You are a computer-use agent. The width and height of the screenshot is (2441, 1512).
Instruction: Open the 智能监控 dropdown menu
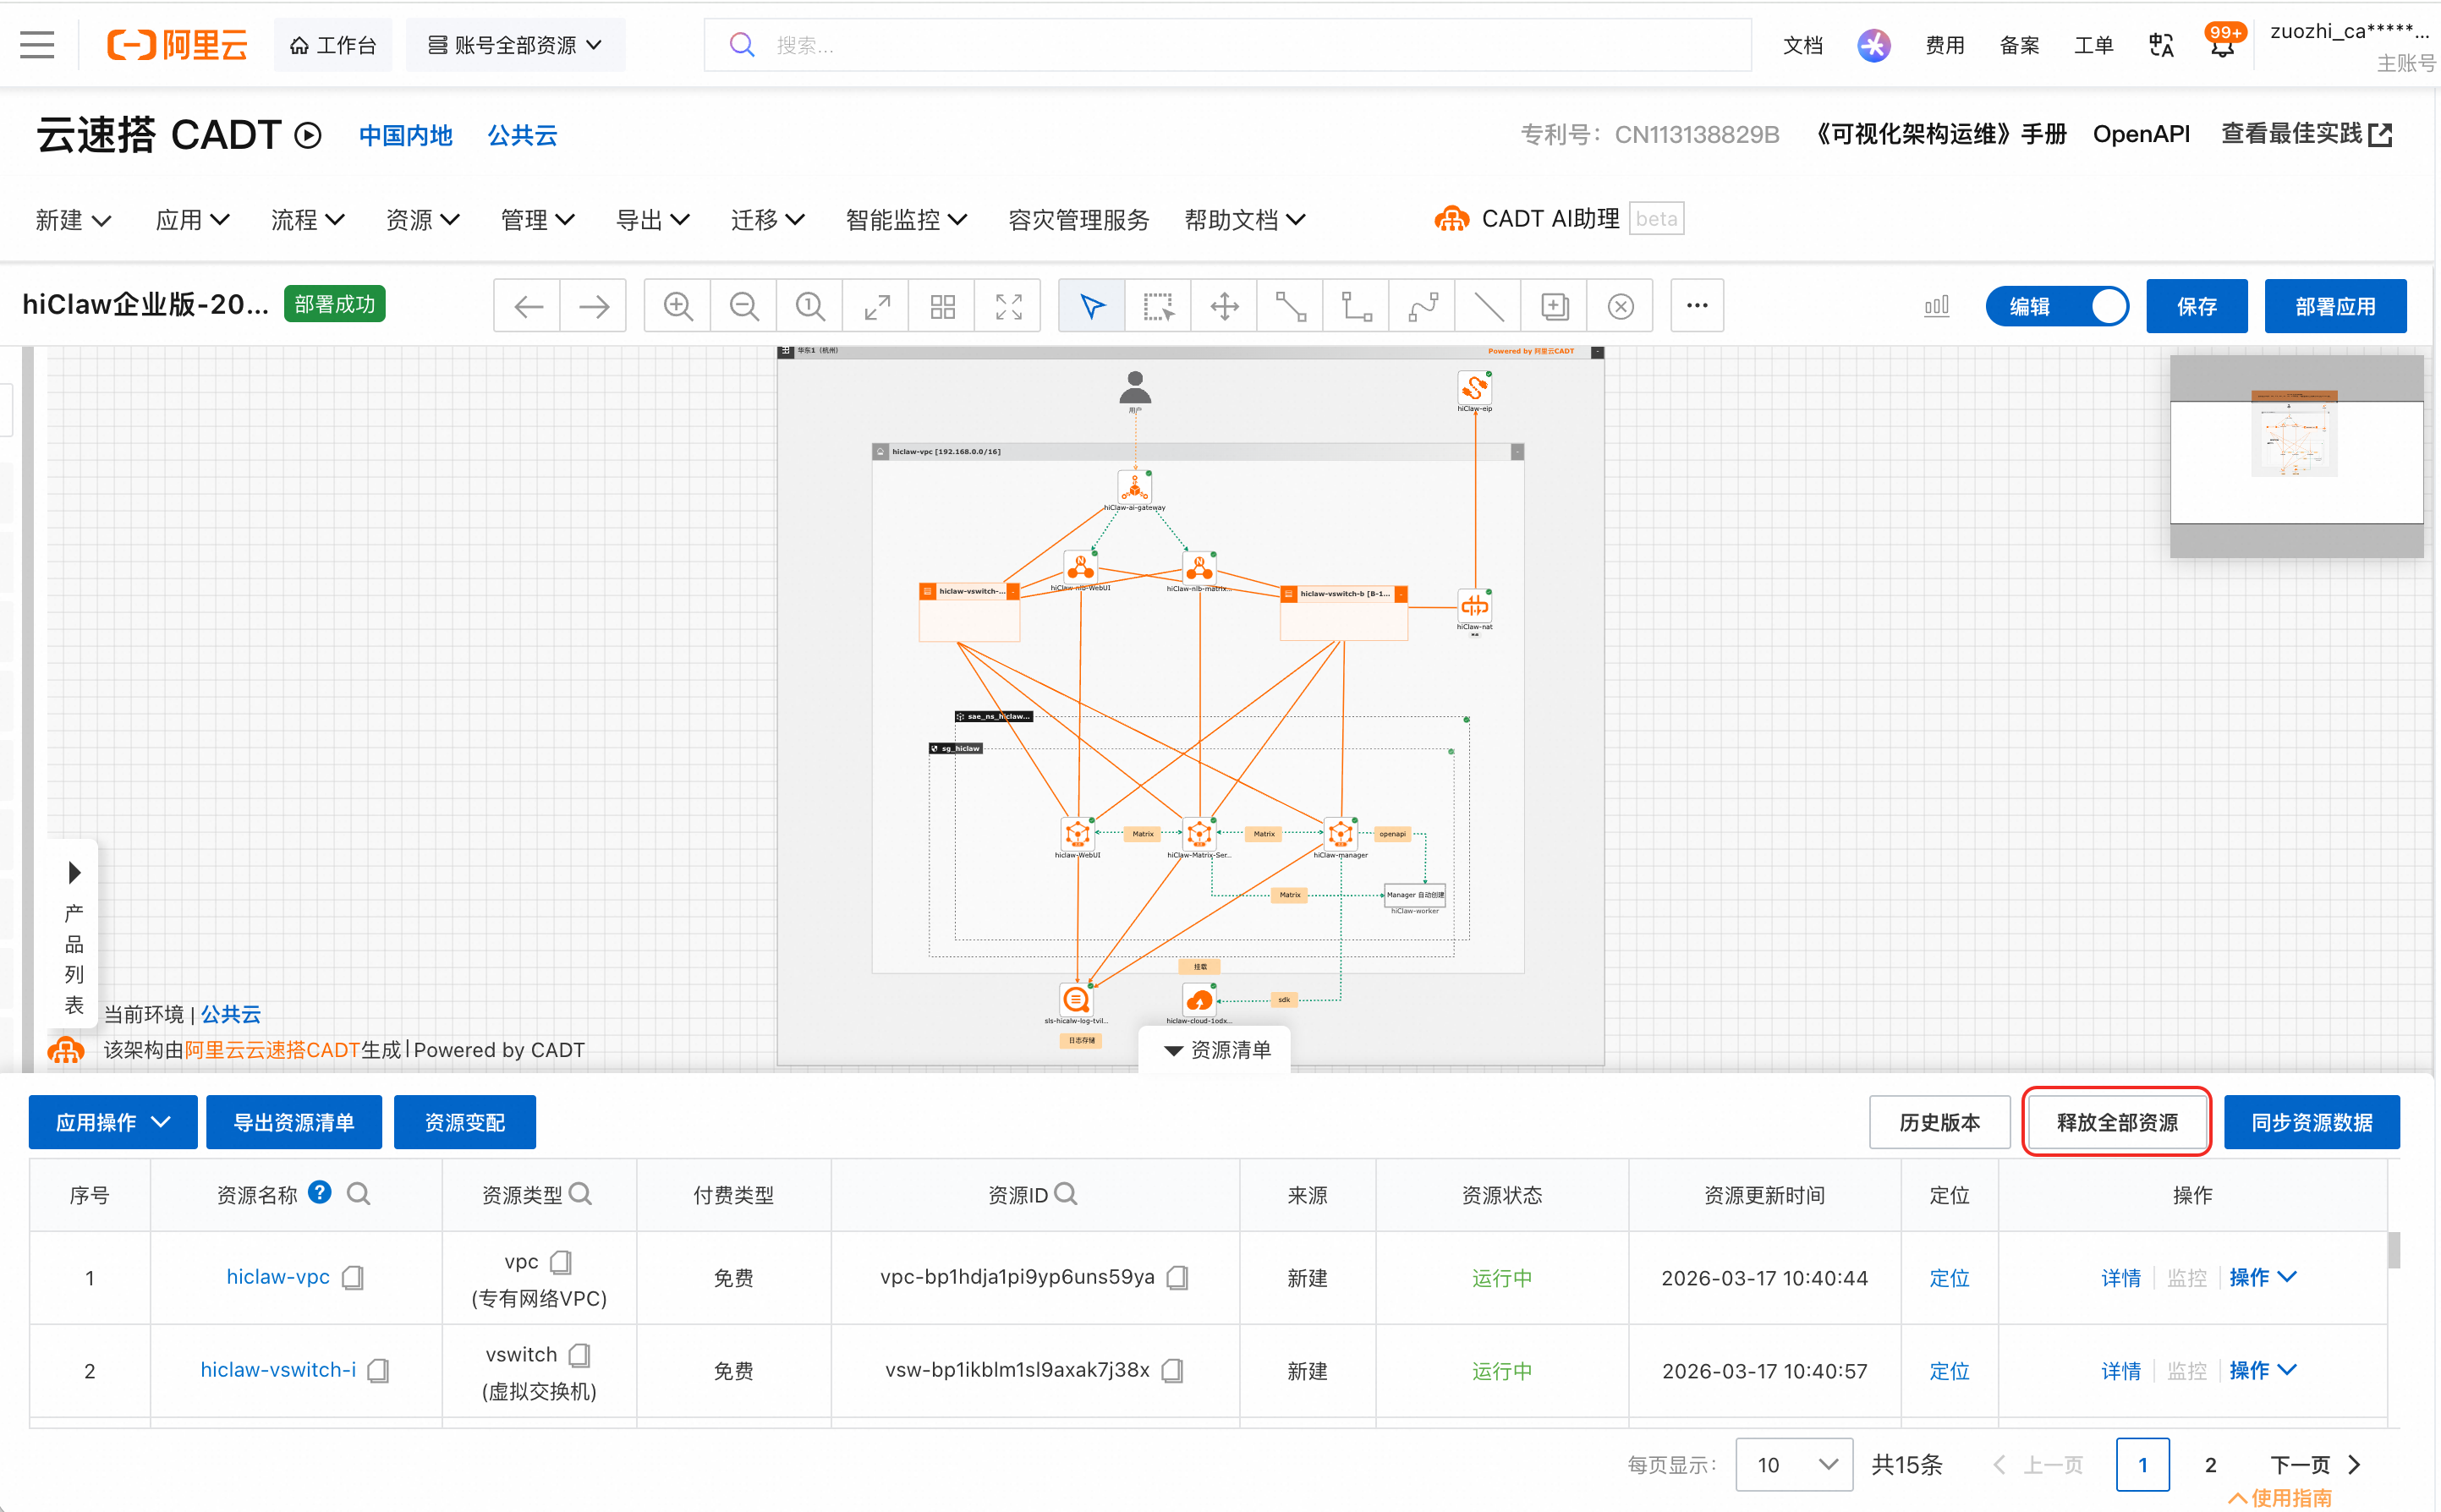907,220
